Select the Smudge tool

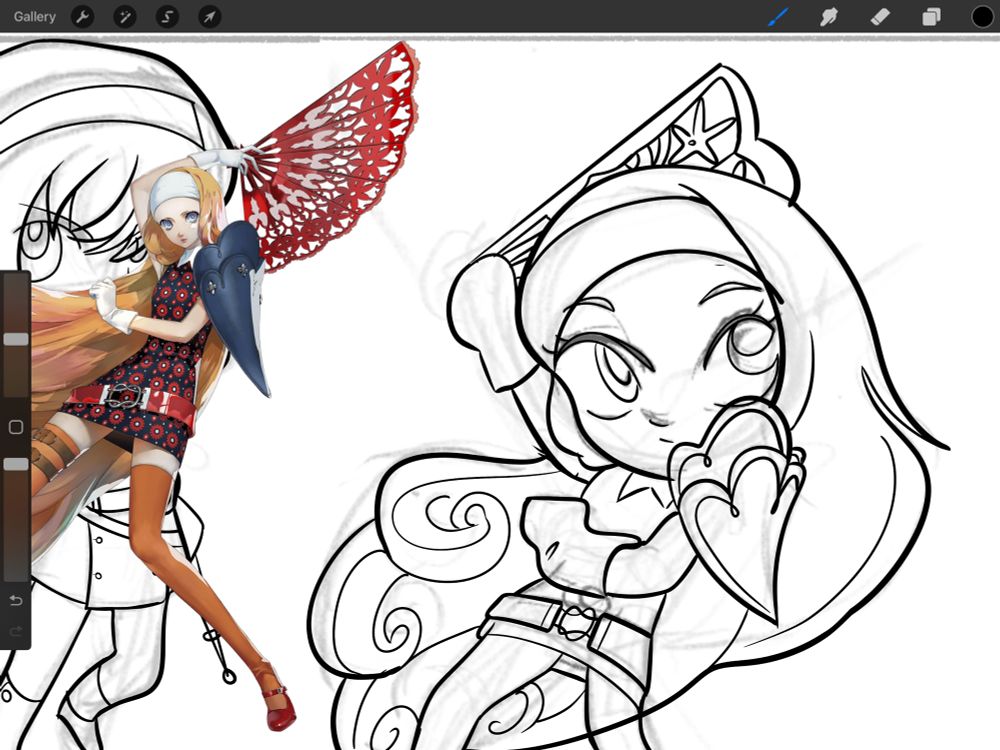828,17
